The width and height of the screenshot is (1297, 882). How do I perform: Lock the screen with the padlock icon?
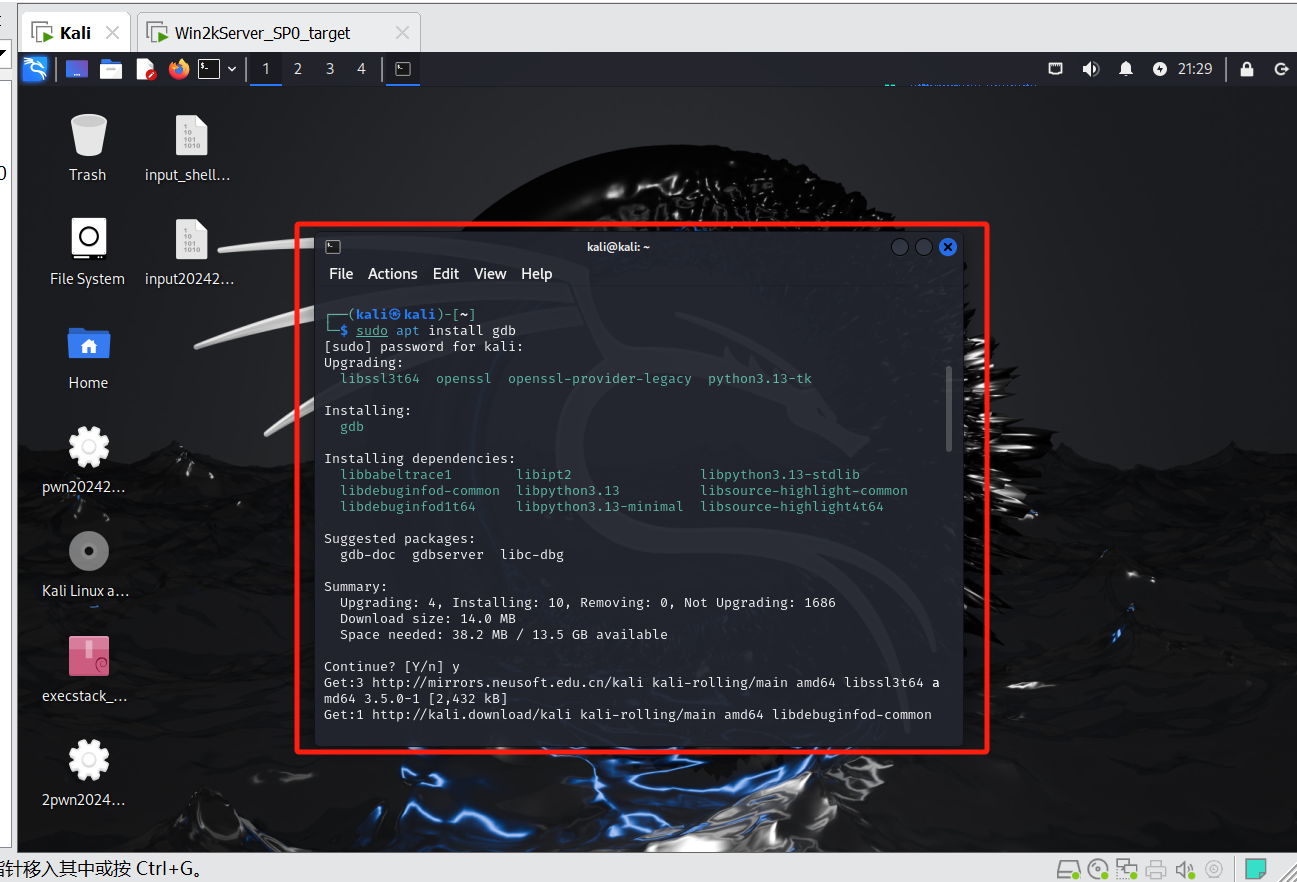click(x=1247, y=69)
